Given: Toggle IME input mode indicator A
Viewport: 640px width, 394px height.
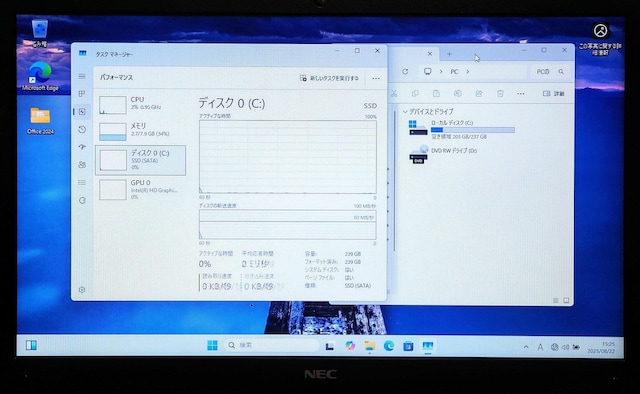Looking at the screenshot, I should pos(540,347).
